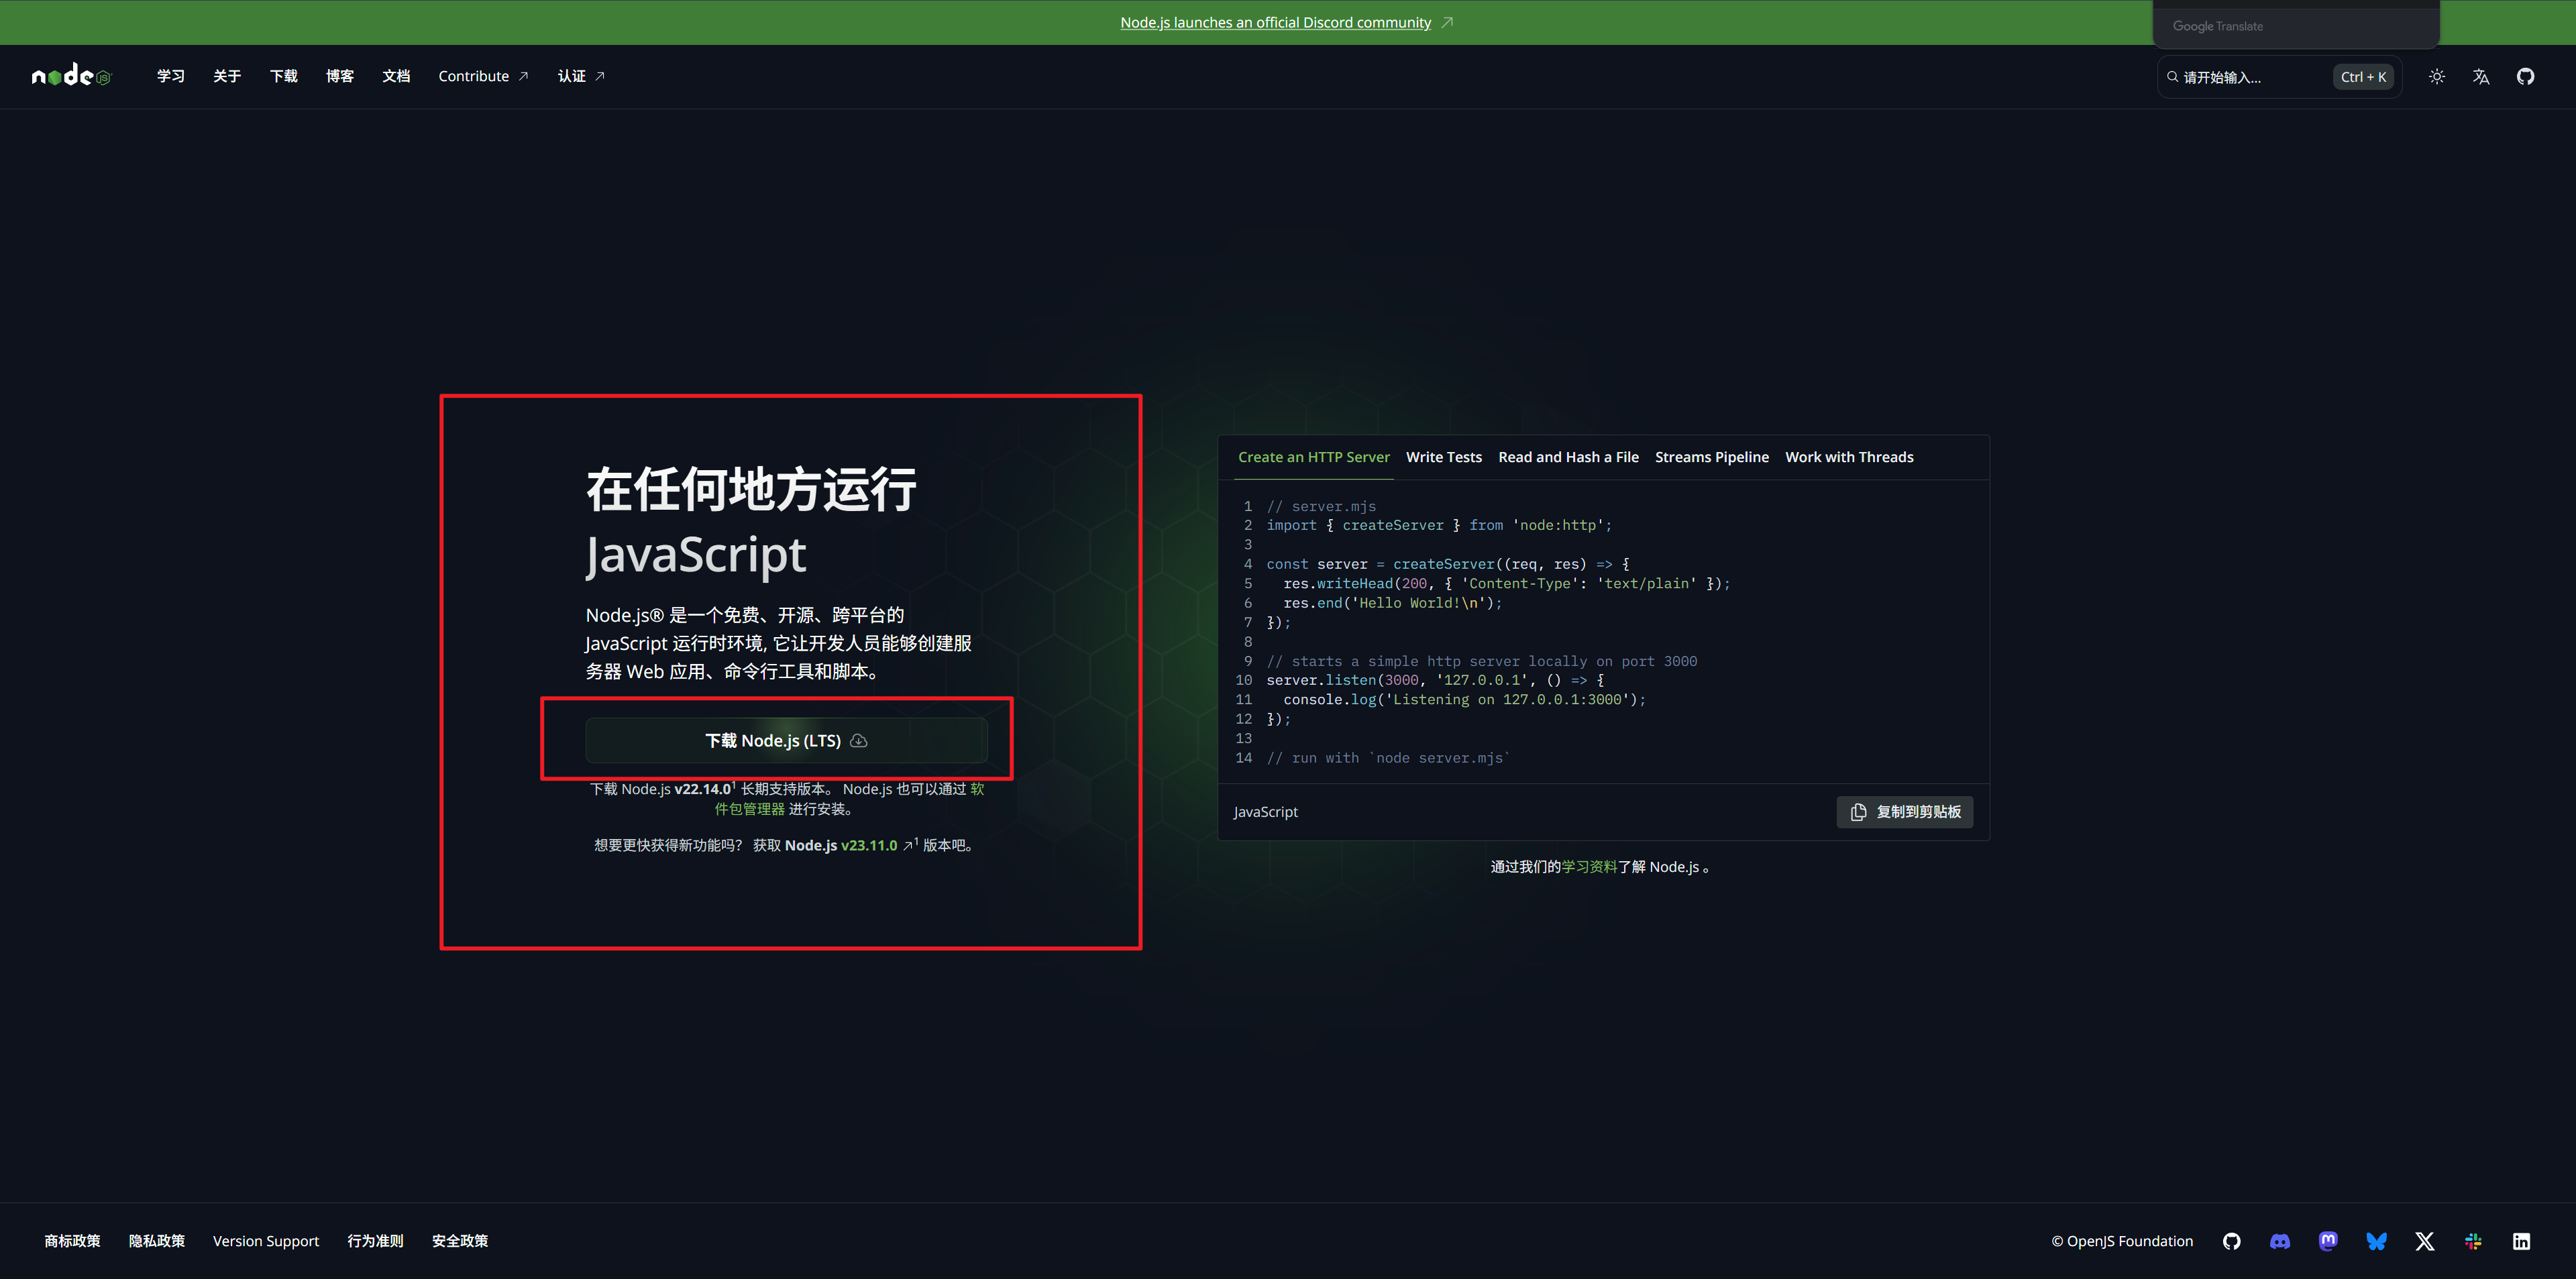Click the 下载 Node.js (LTS) button
2576x1279 pixels.
pos(786,740)
